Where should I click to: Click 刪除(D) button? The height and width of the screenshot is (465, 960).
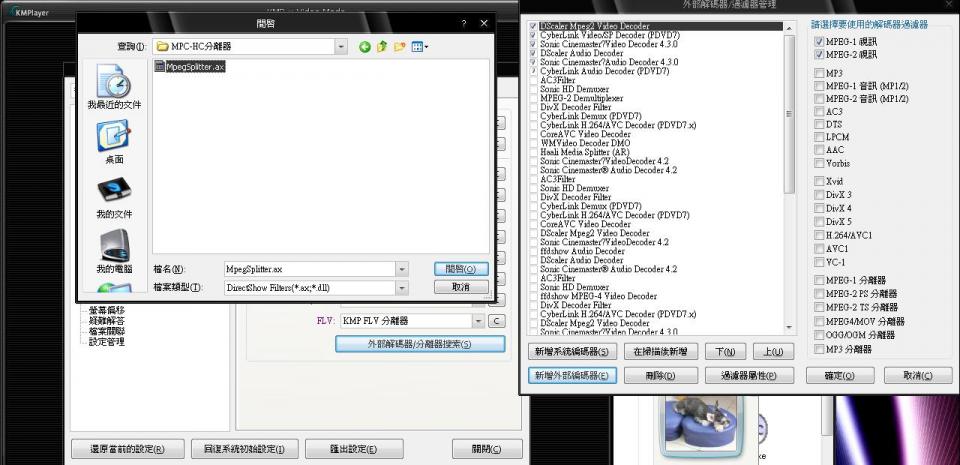coord(661,376)
